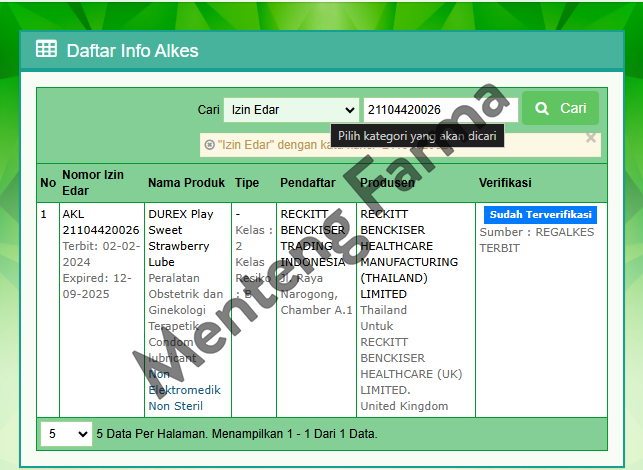The height and width of the screenshot is (470, 643).
Task: Click the DUREX Play Sweet Strawberry Lube name
Action: 181,238
